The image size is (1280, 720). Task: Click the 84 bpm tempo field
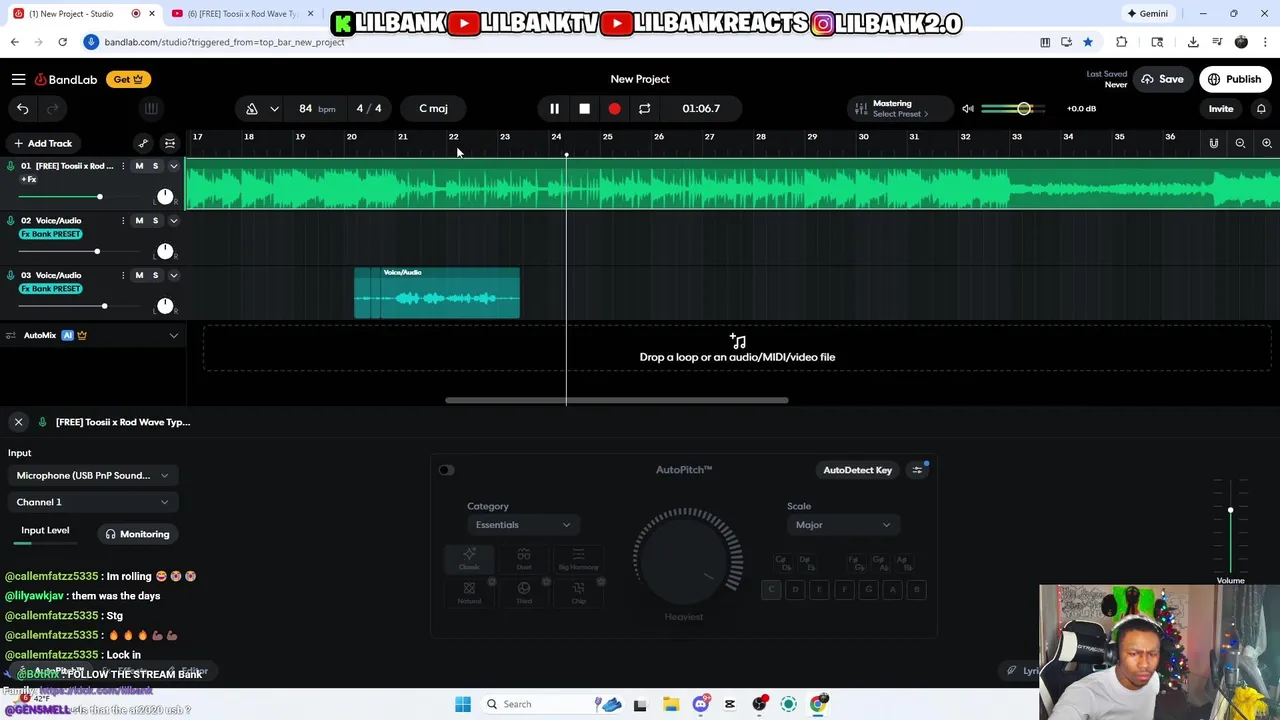[x=316, y=108]
